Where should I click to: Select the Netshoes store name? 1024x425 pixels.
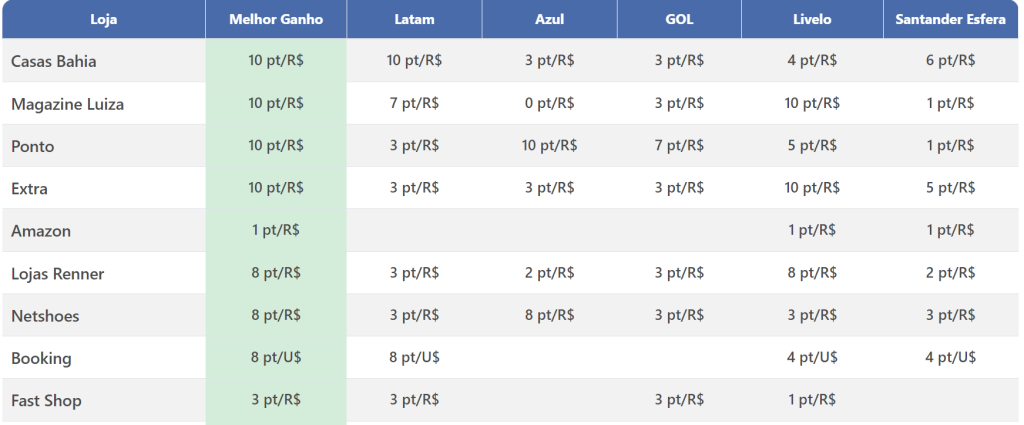pyautogui.click(x=45, y=316)
